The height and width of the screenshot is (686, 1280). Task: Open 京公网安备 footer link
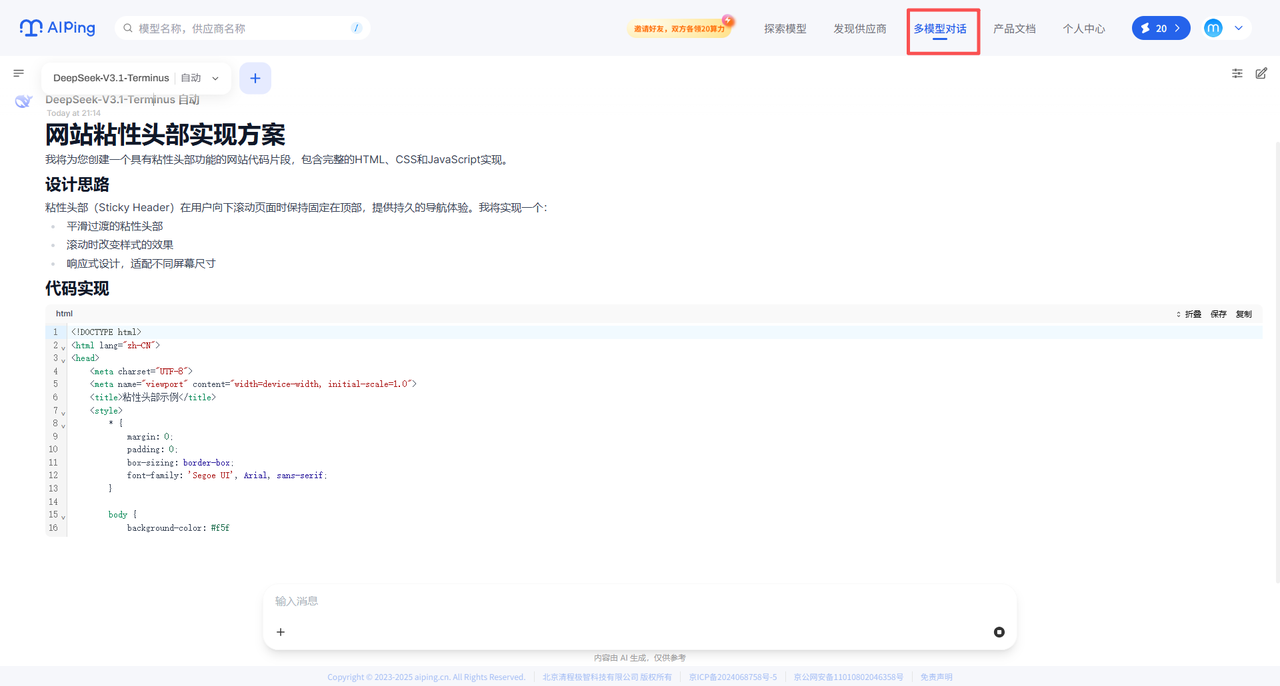(x=848, y=677)
